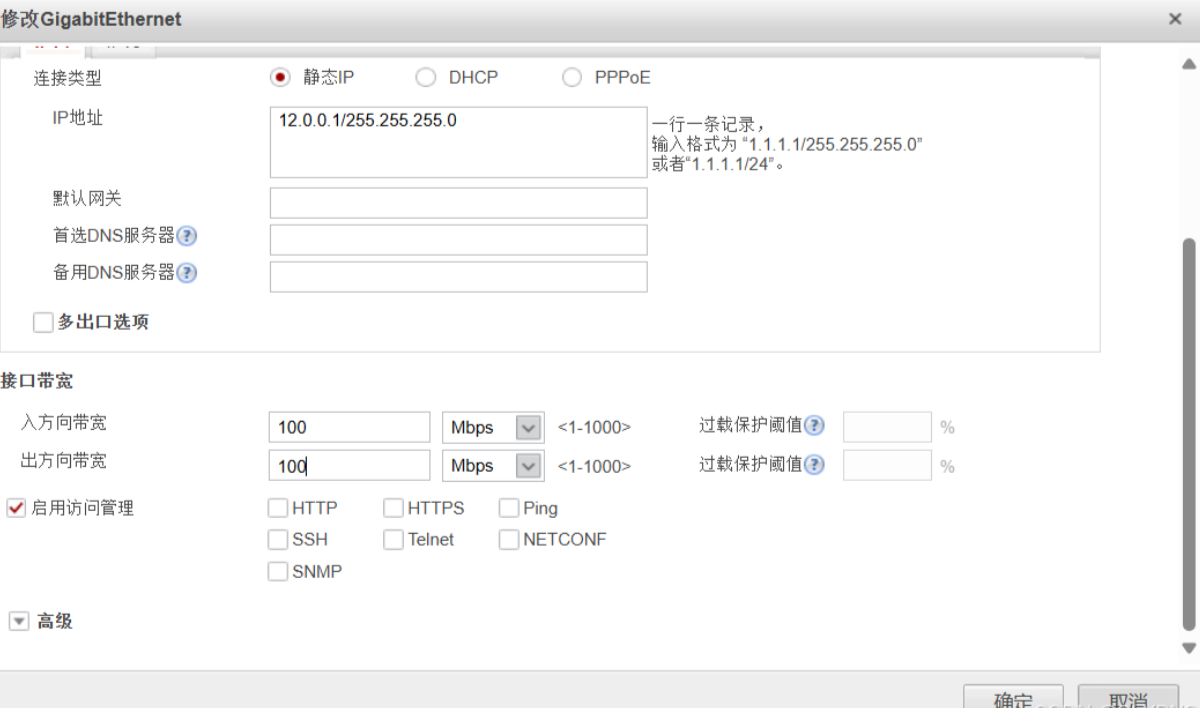Click the inbound <1-1000> range hint
1200x708 pixels.
tap(594, 427)
